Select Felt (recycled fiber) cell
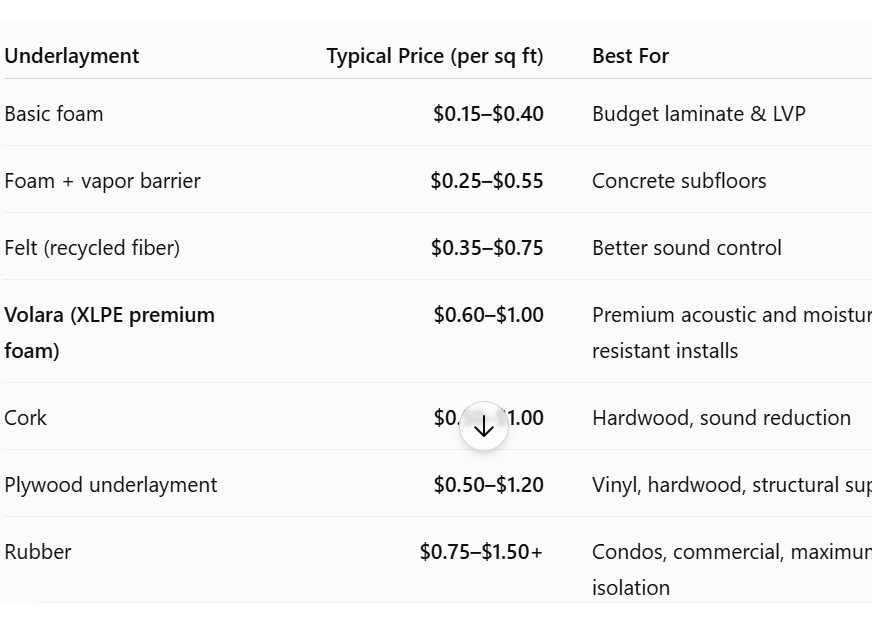This screenshot has height=633, width=872. [92, 248]
